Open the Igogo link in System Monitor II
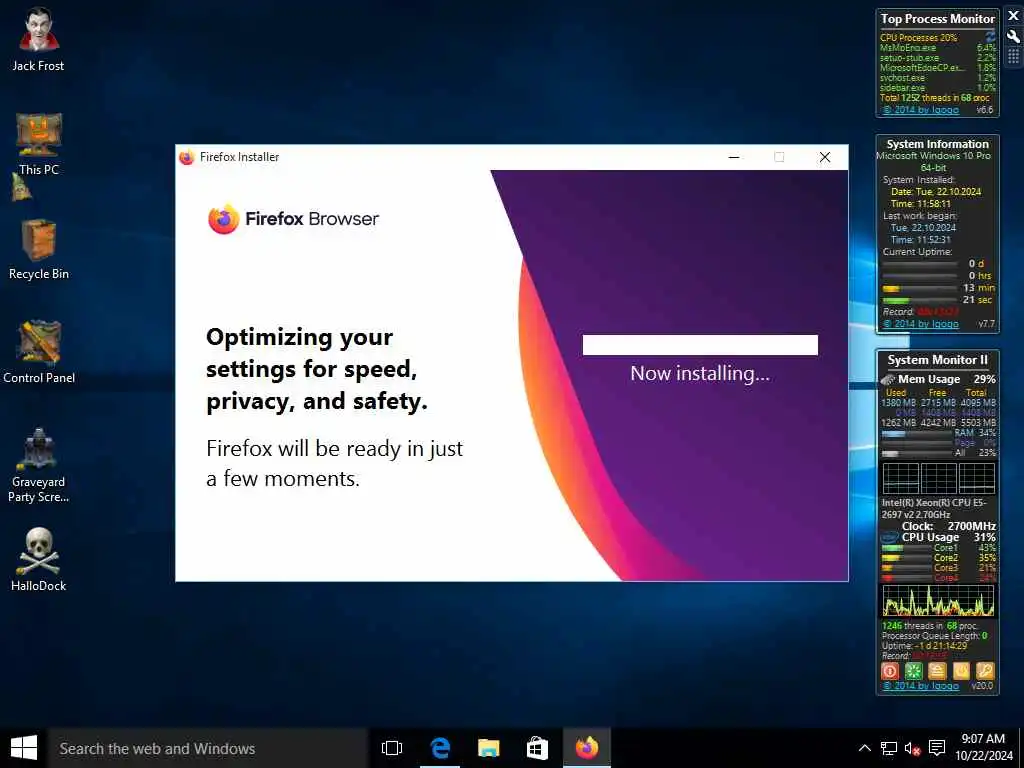The width and height of the screenshot is (1024, 768). point(921,686)
